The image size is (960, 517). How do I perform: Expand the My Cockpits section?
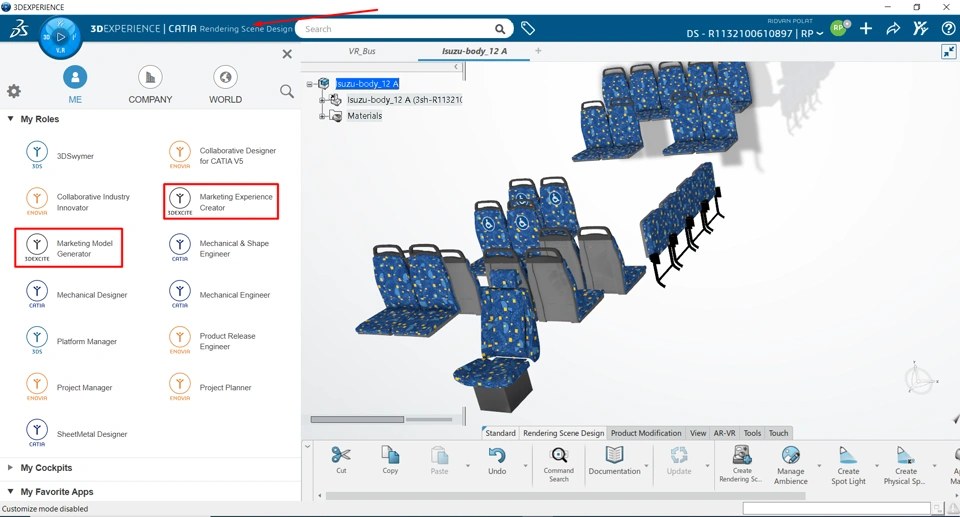10,467
